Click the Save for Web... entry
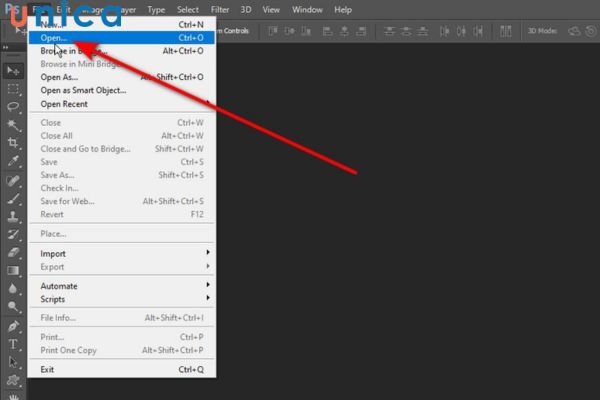Image resolution: width=600 pixels, height=400 pixels. click(x=122, y=201)
